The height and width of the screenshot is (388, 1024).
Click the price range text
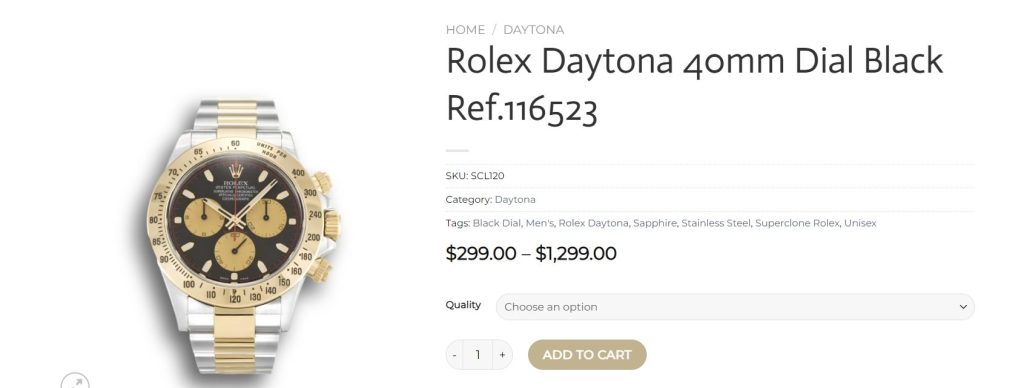(x=531, y=253)
